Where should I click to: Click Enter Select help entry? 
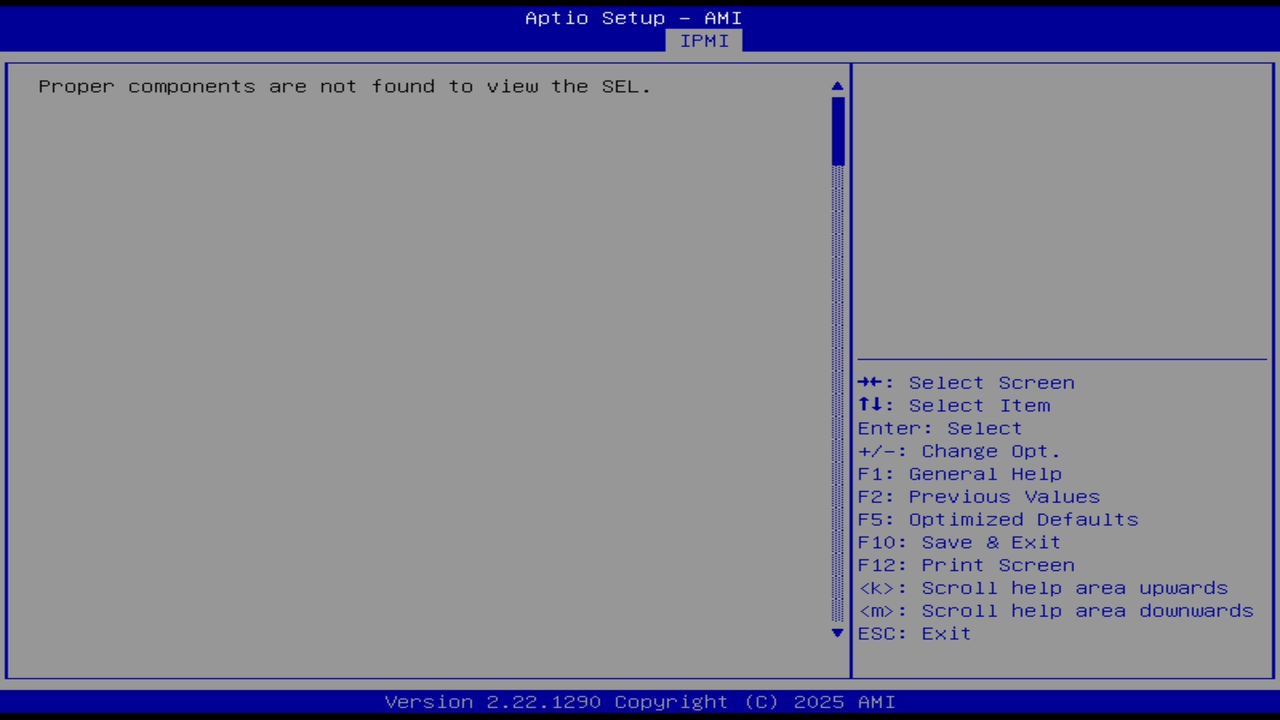(939, 428)
